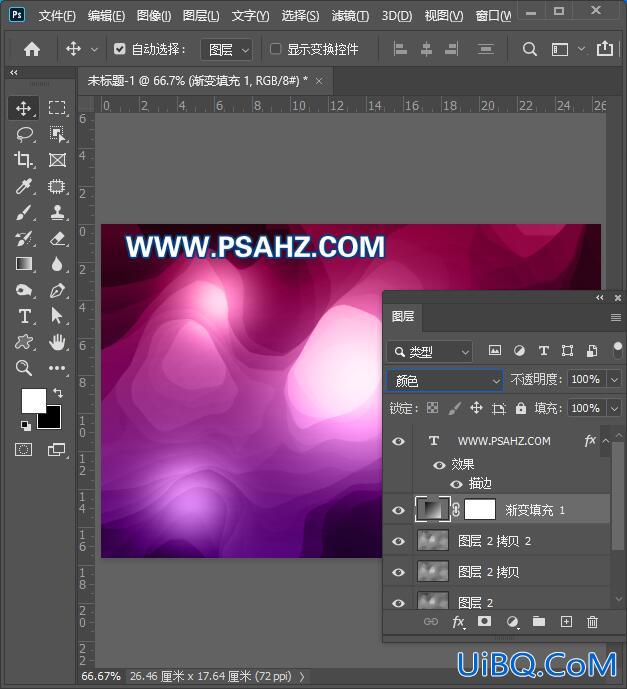Viewport: 627px width, 689px height.
Task: Select the Object Selection tool
Action: point(57,134)
